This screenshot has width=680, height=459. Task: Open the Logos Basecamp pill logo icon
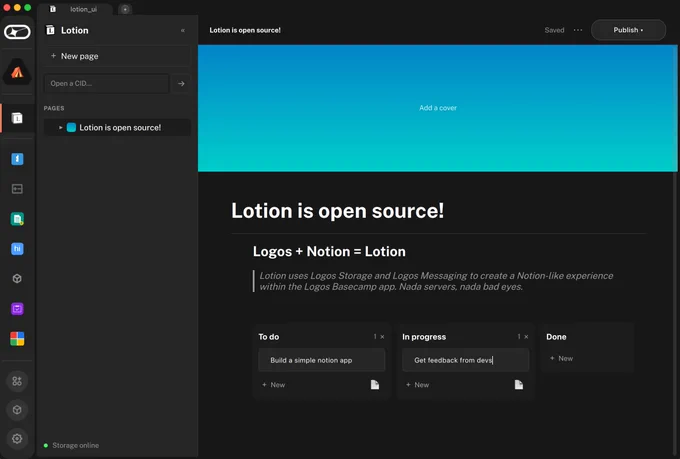coord(17,32)
